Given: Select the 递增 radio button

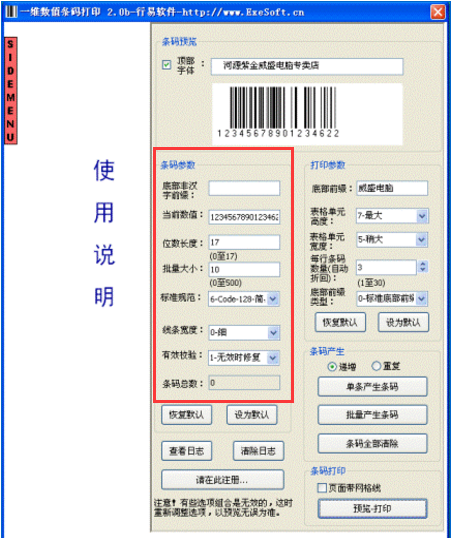Looking at the screenshot, I should pos(332,366).
